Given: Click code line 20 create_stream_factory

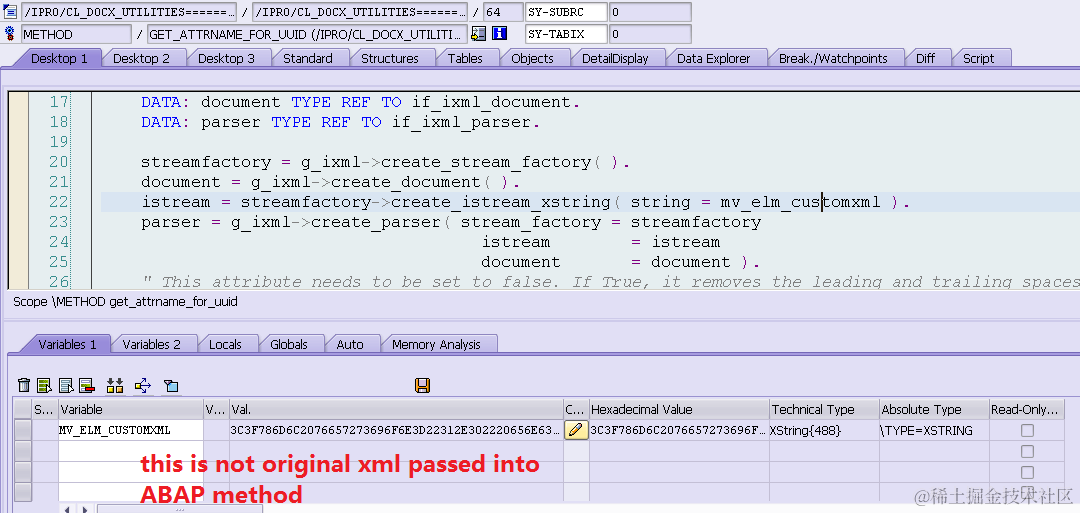Looking at the screenshot, I should point(386,163).
